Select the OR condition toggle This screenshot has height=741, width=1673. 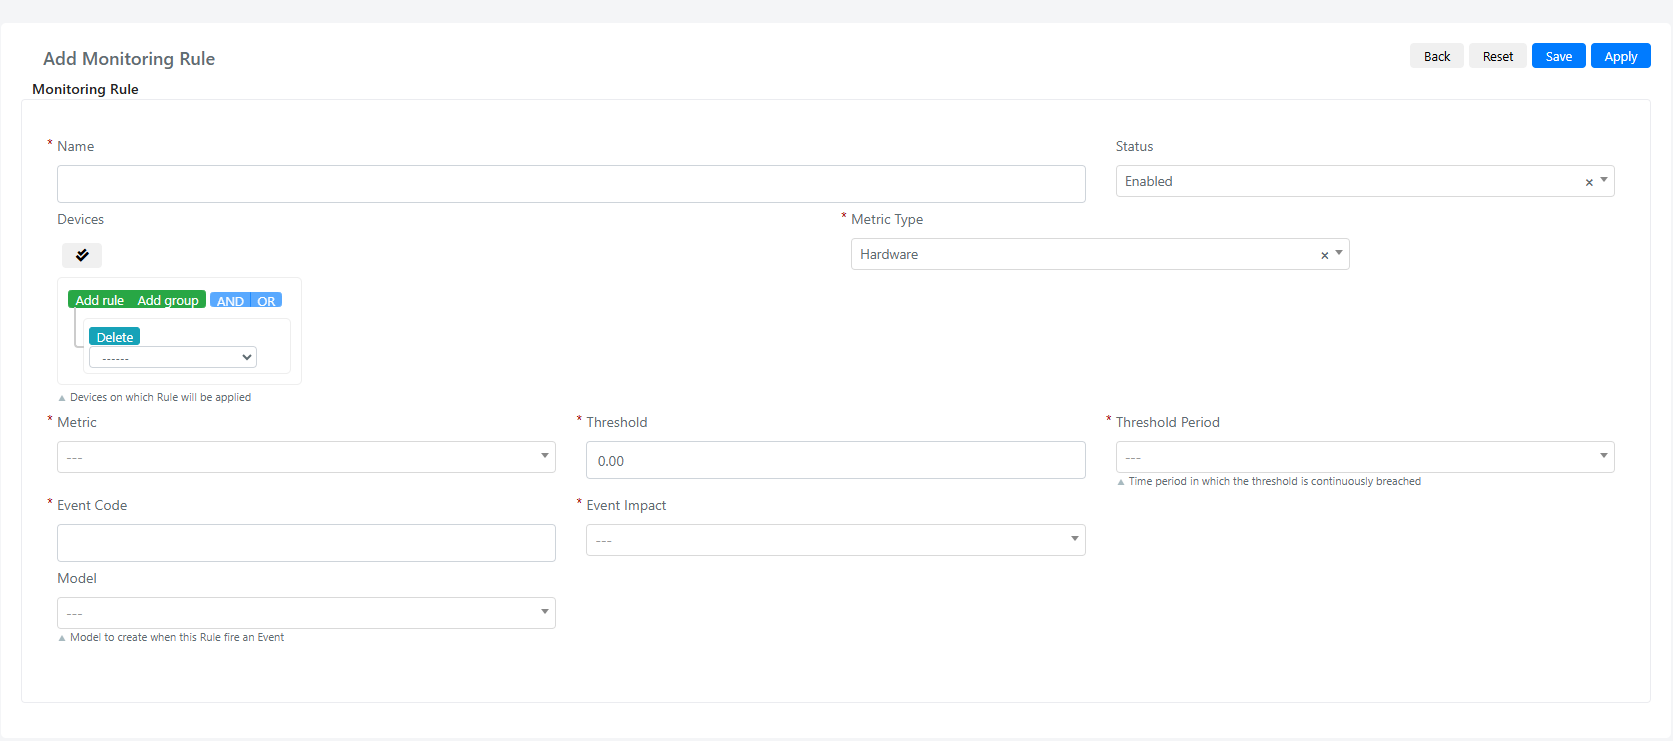coord(266,300)
